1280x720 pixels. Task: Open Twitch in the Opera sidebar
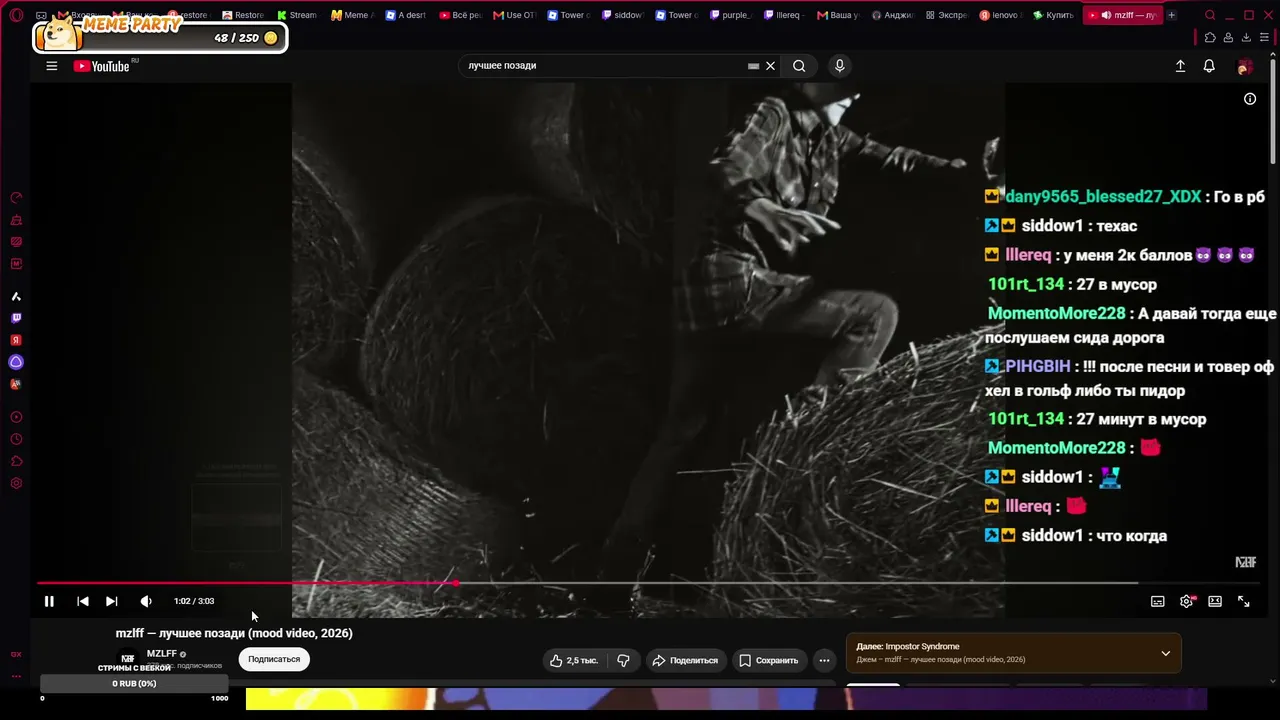(x=16, y=318)
